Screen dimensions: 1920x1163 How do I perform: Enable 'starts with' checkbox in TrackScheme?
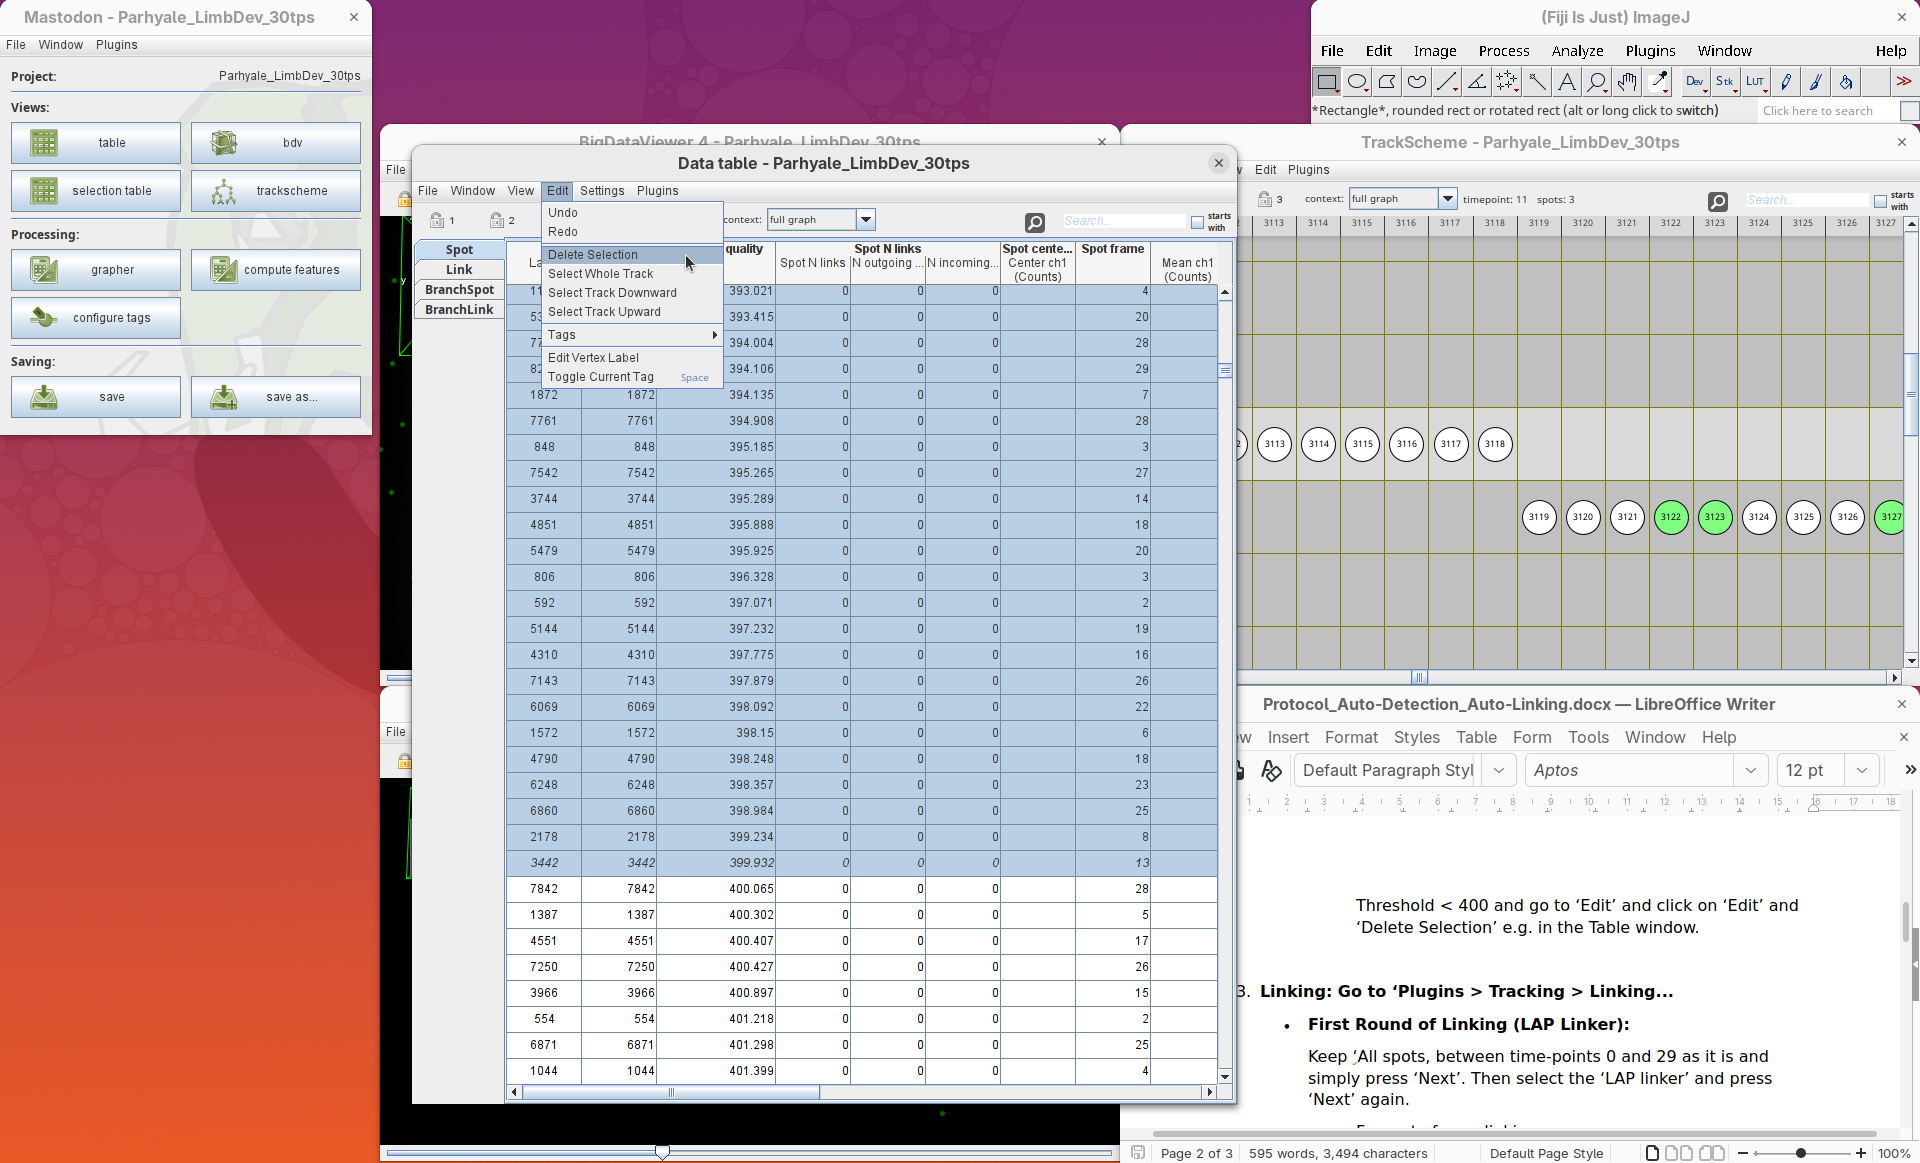pos(1880,201)
